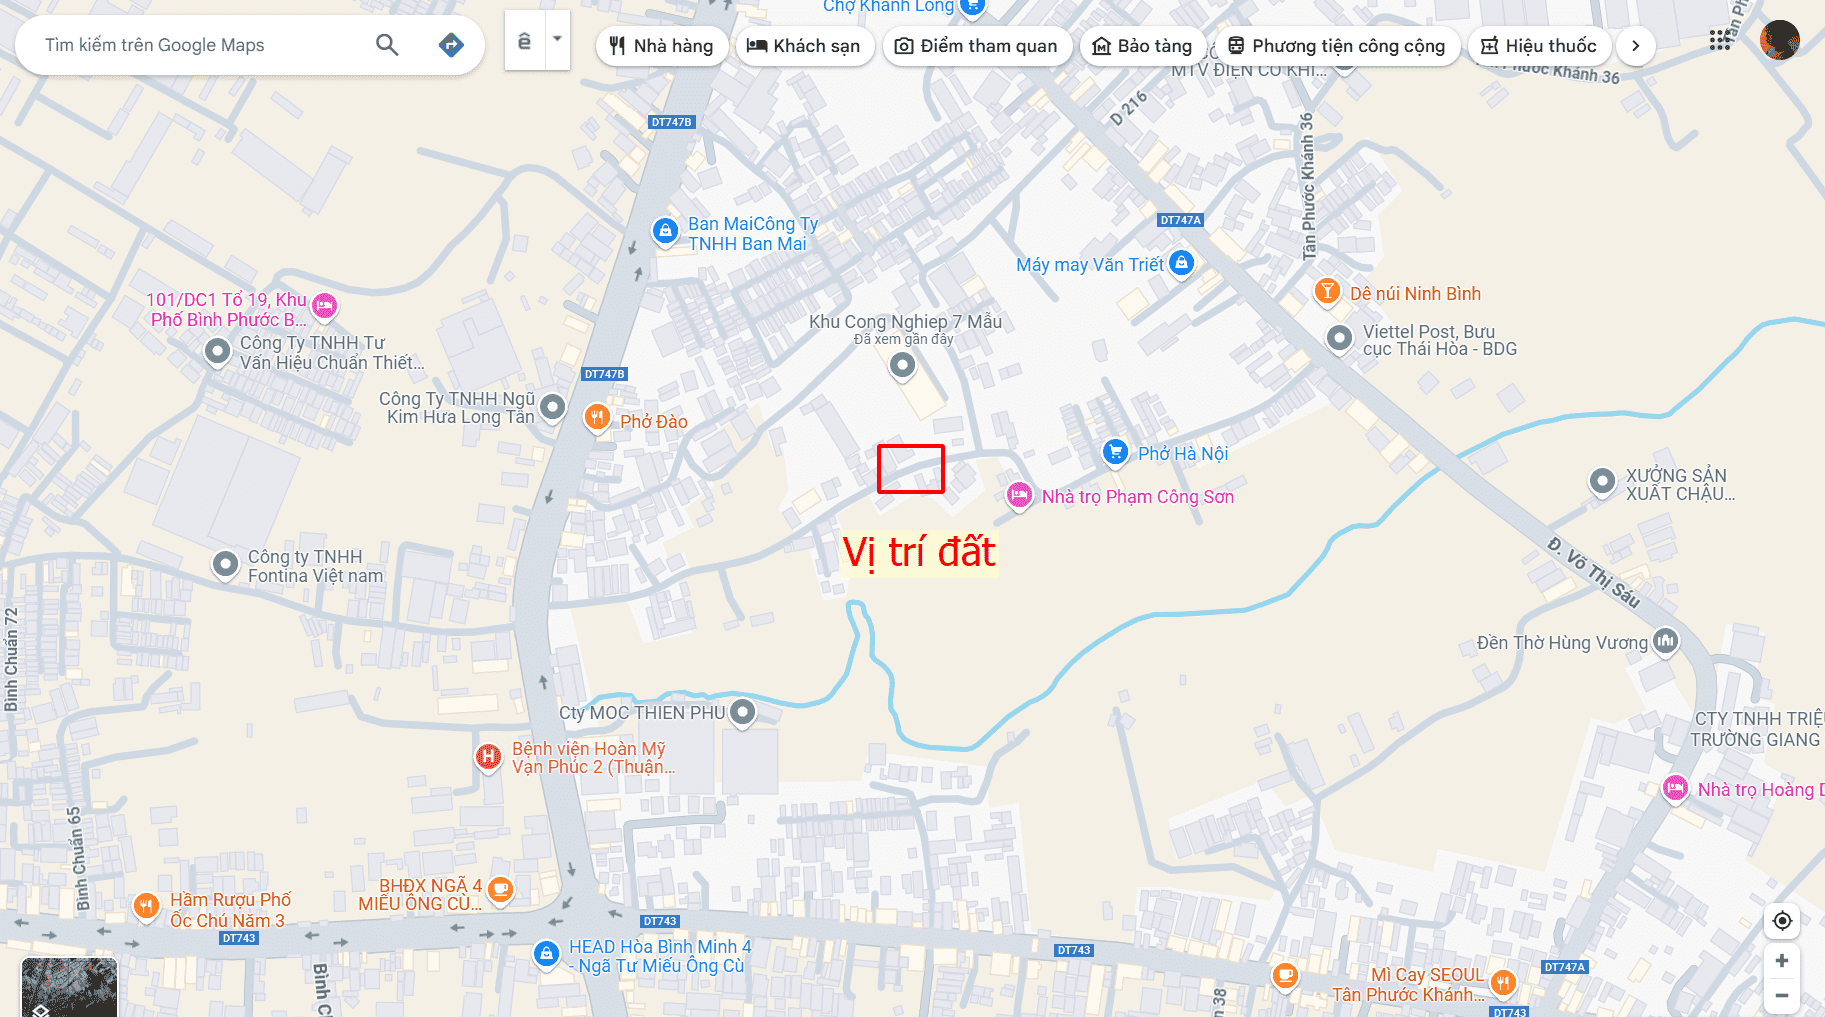Image resolution: width=1825 pixels, height=1017 pixels.
Task: Open directions with the blue arrow icon
Action: [451, 45]
